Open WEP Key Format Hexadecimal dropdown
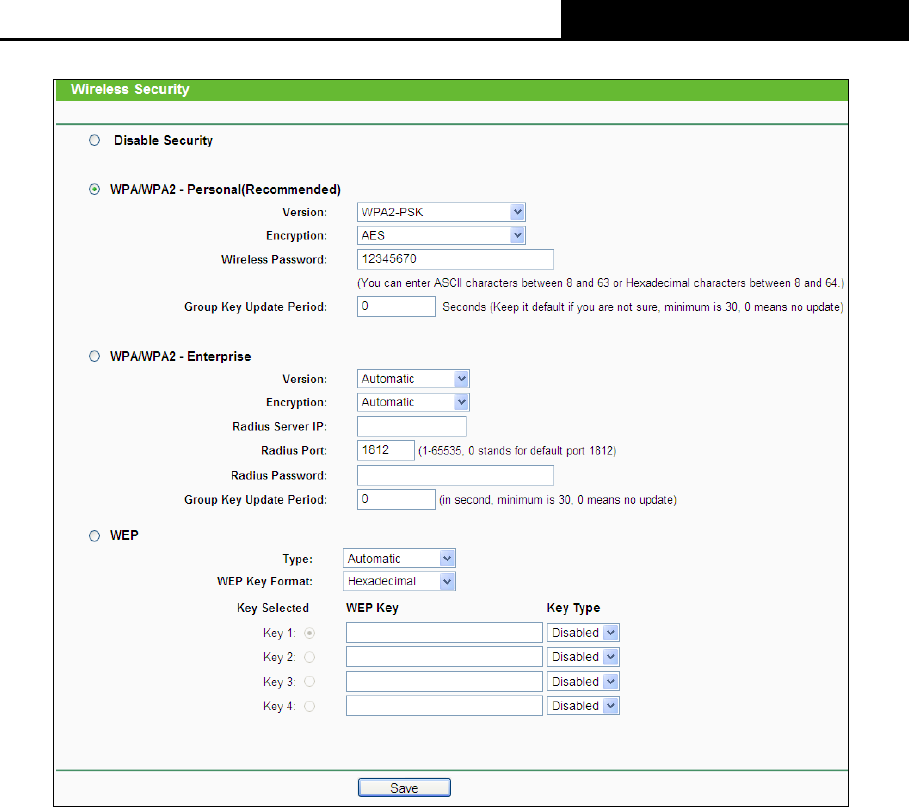Viewport: 909px width, 807px height. pyautogui.click(x=399, y=581)
